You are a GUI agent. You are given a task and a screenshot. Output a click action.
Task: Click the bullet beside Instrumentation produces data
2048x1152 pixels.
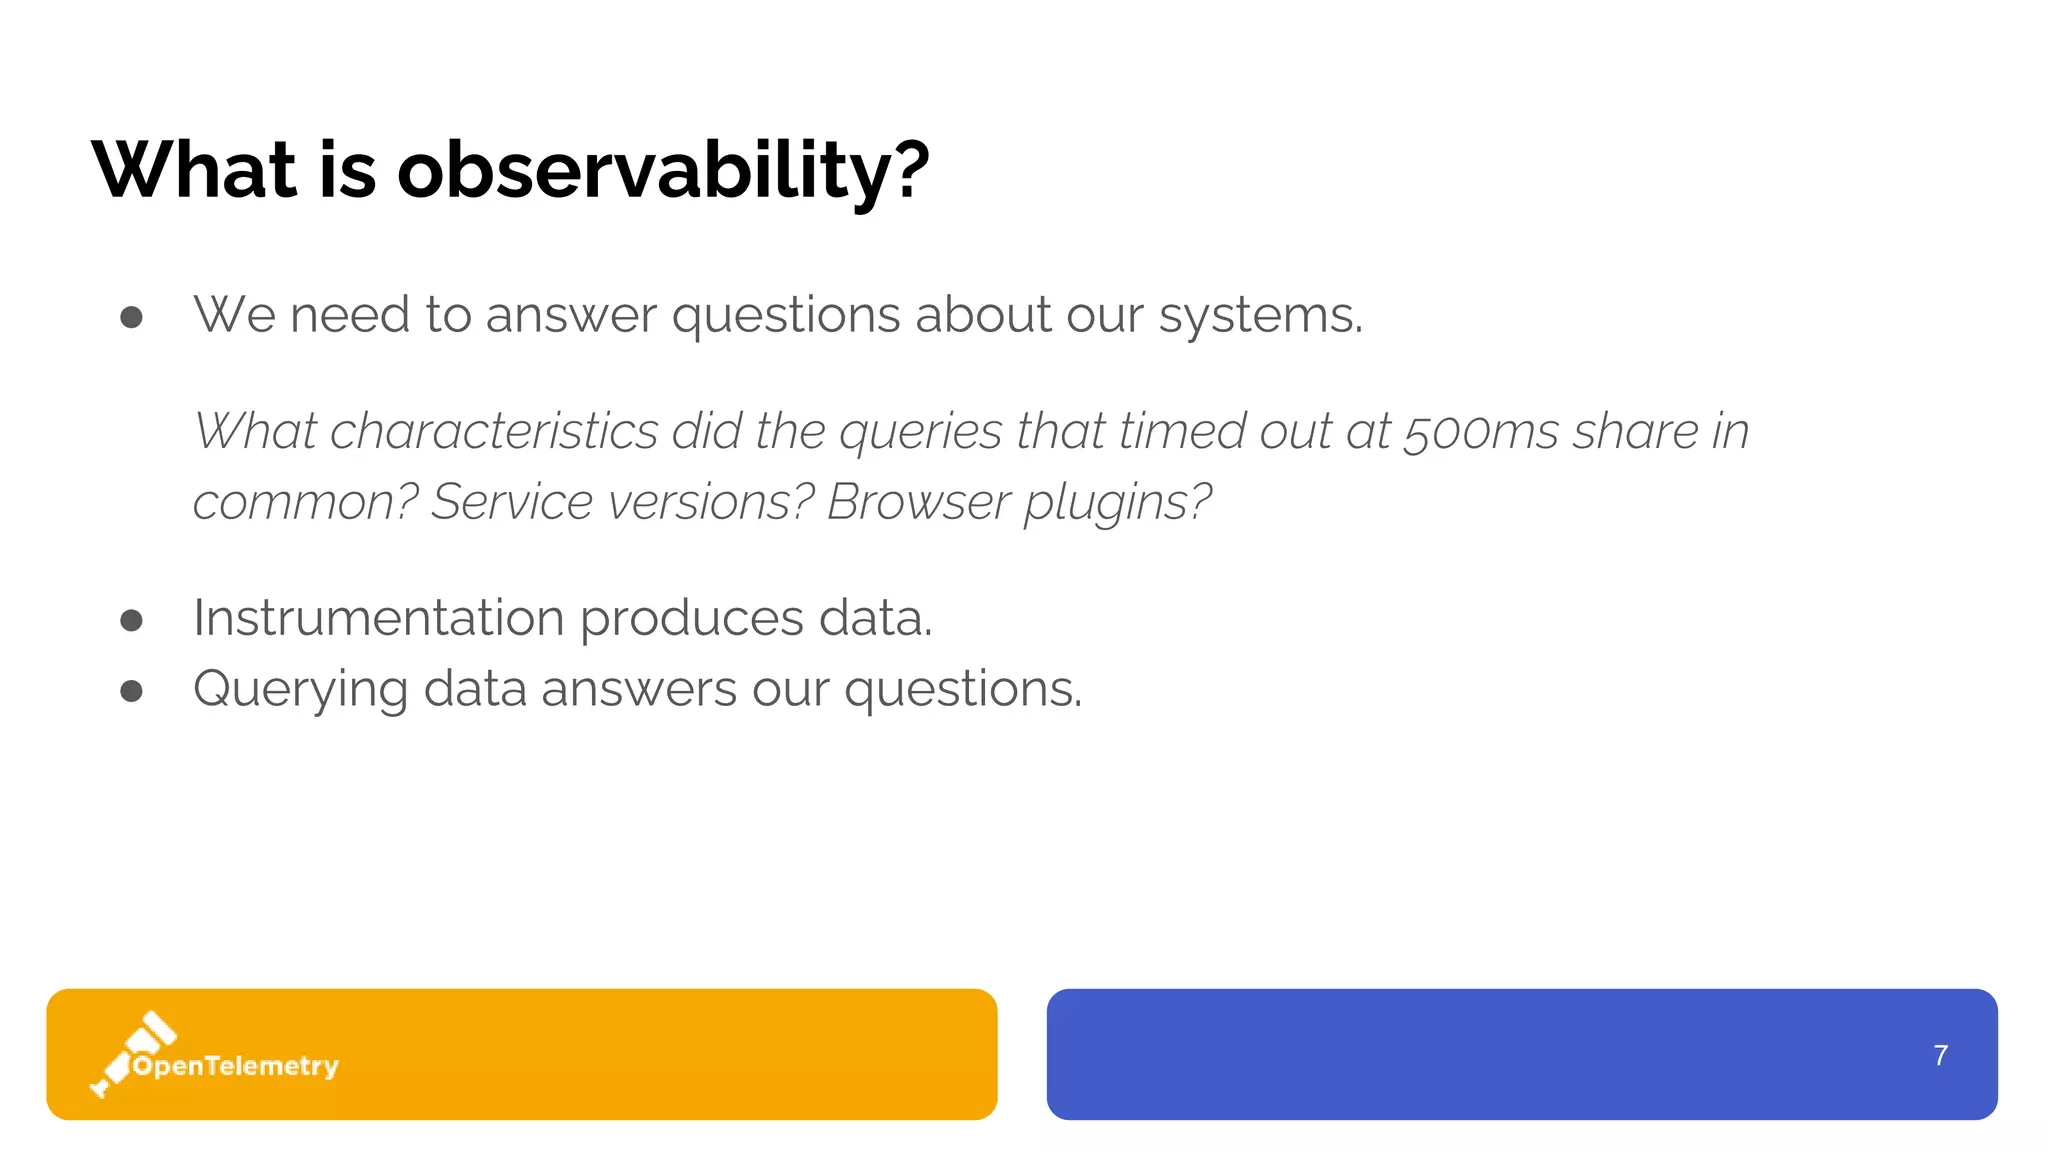[131, 621]
